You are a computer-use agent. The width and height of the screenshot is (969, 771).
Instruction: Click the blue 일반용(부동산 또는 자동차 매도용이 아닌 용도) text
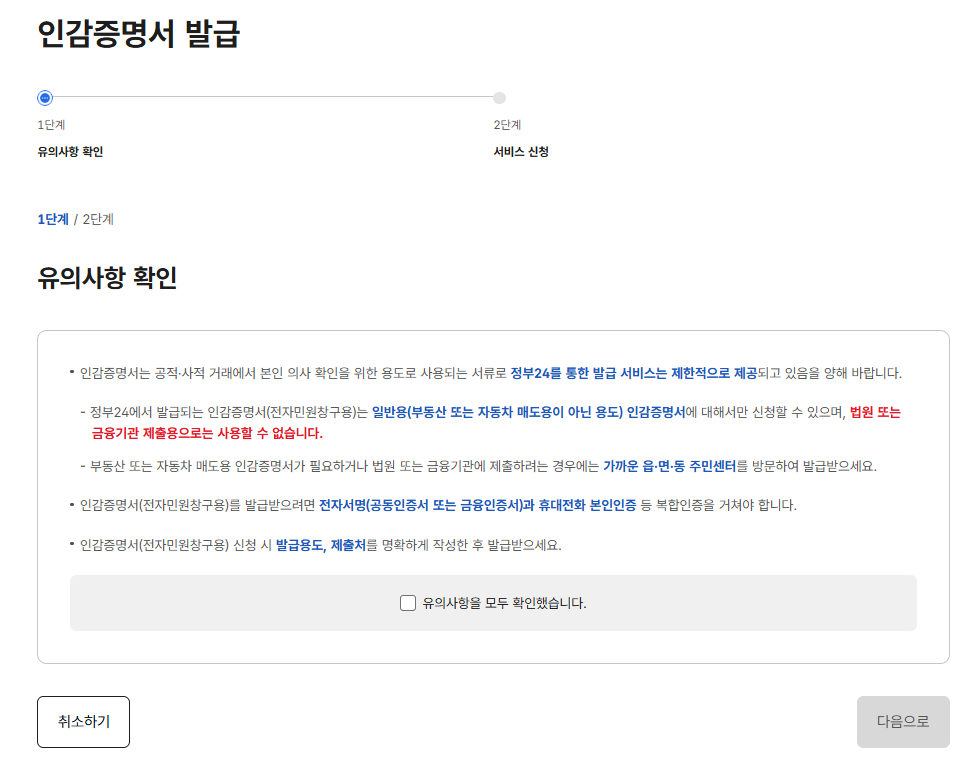click(497, 412)
